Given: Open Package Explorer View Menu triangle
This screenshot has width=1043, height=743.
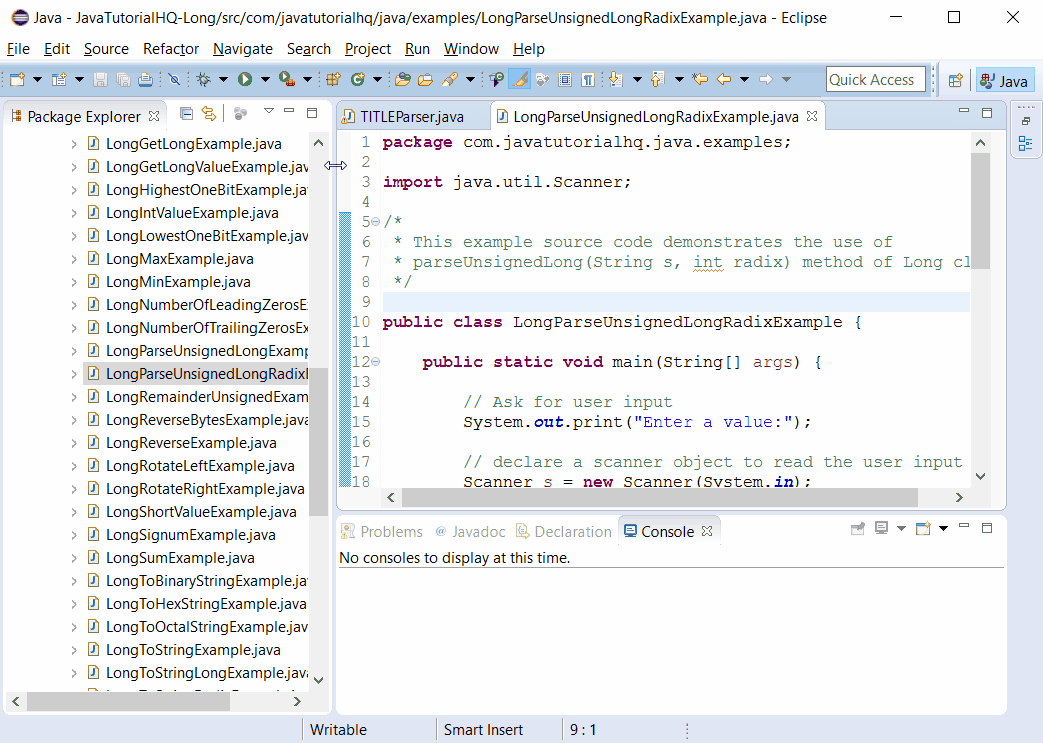Looking at the screenshot, I should coord(269,112).
